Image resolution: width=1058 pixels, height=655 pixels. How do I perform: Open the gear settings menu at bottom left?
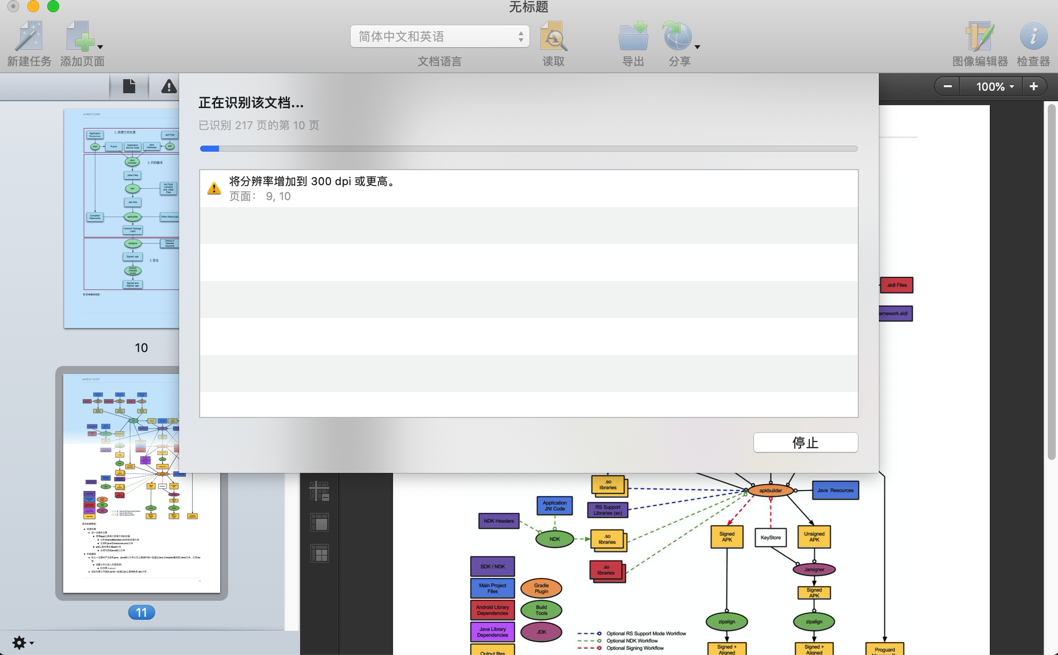point(22,642)
